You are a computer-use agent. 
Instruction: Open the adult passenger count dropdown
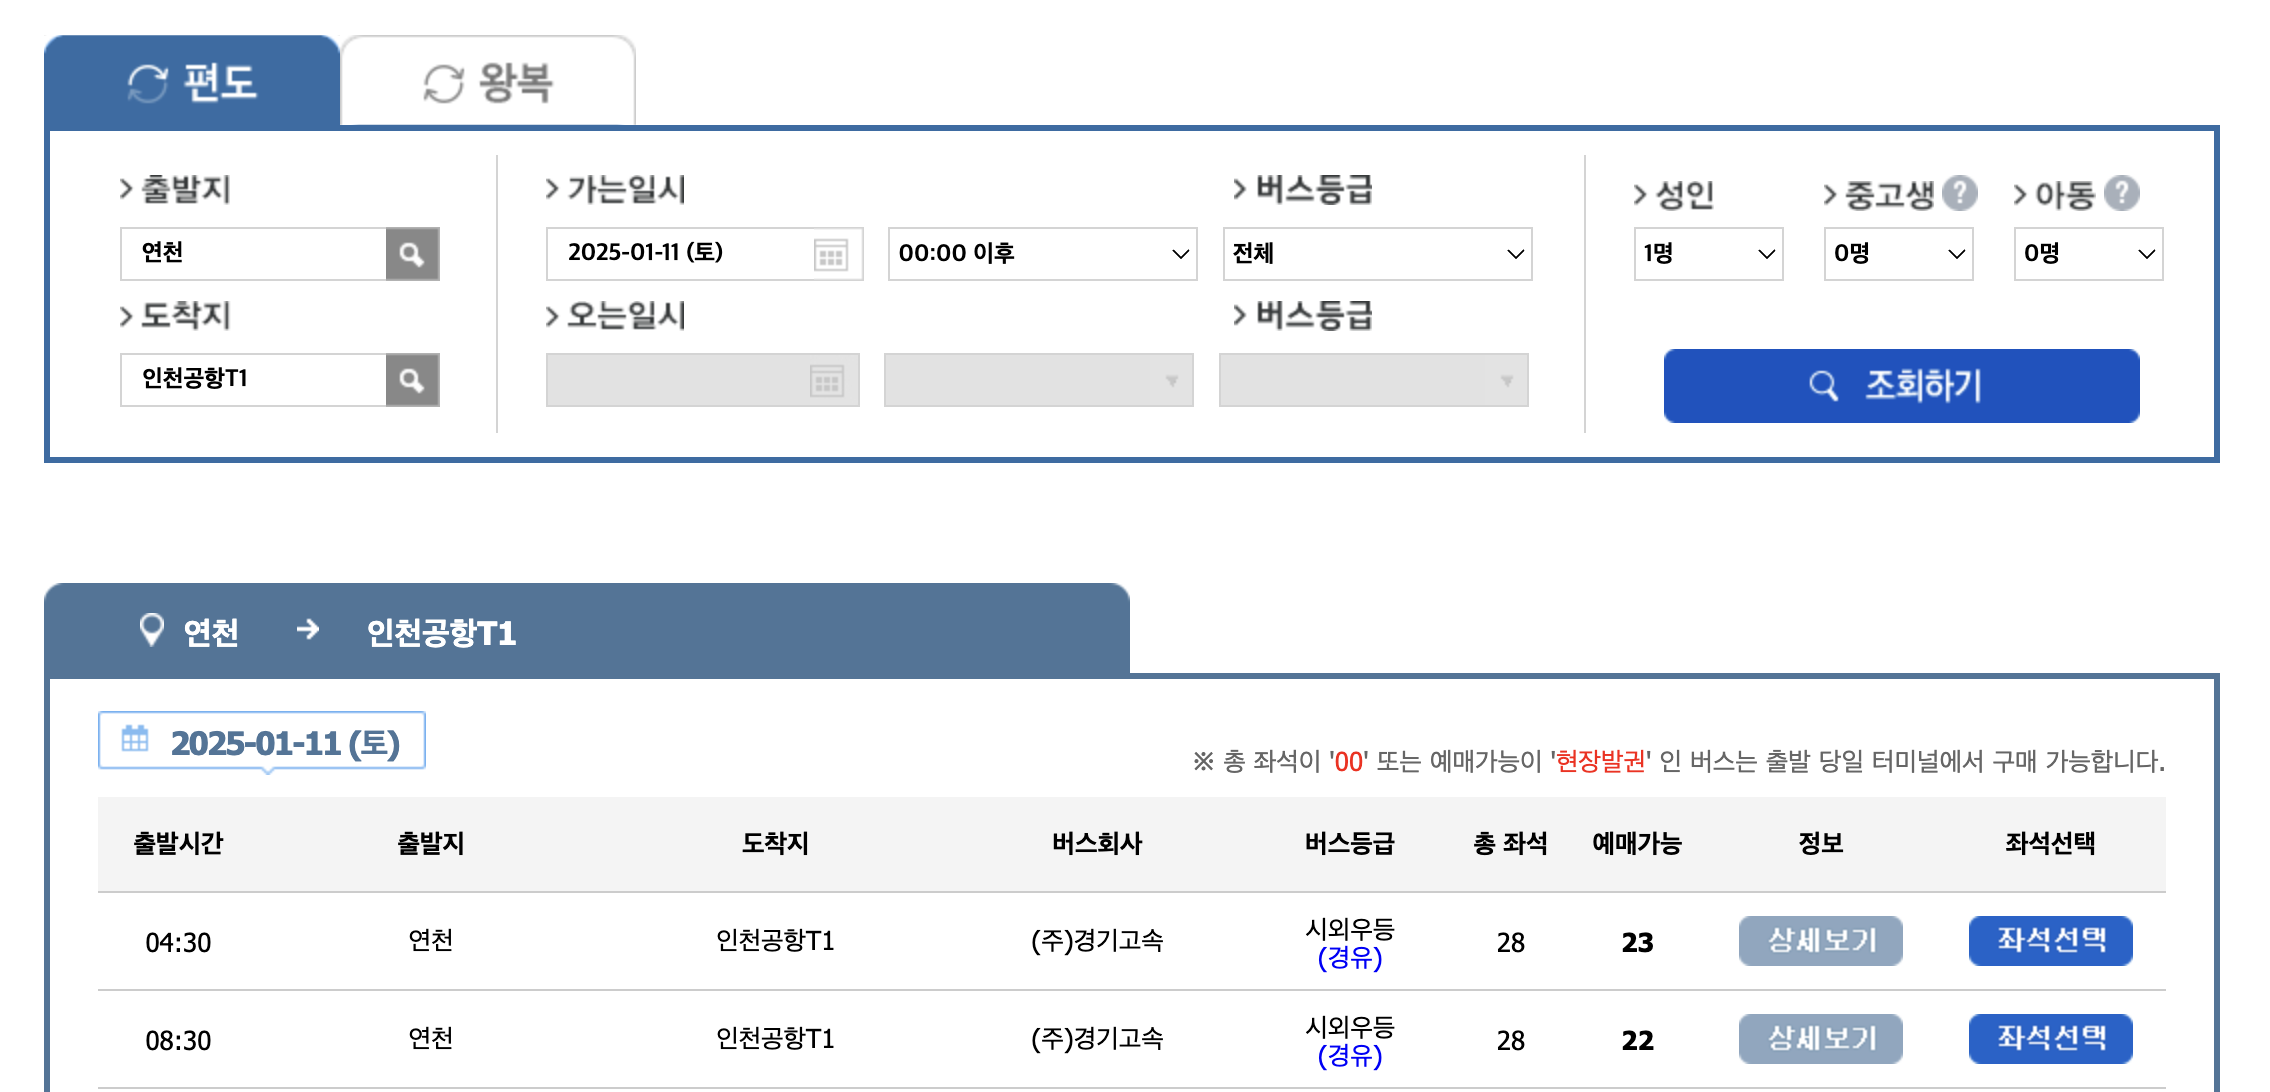1707,253
